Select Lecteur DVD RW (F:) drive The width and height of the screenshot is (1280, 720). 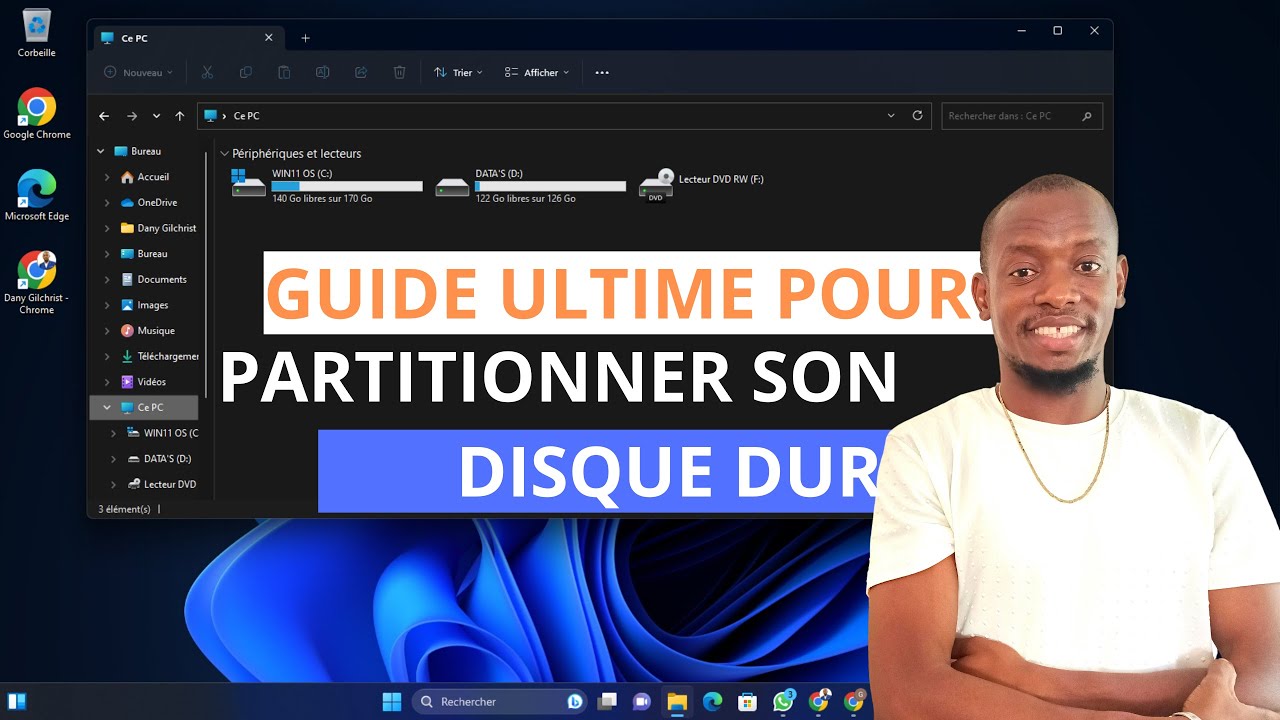click(702, 184)
